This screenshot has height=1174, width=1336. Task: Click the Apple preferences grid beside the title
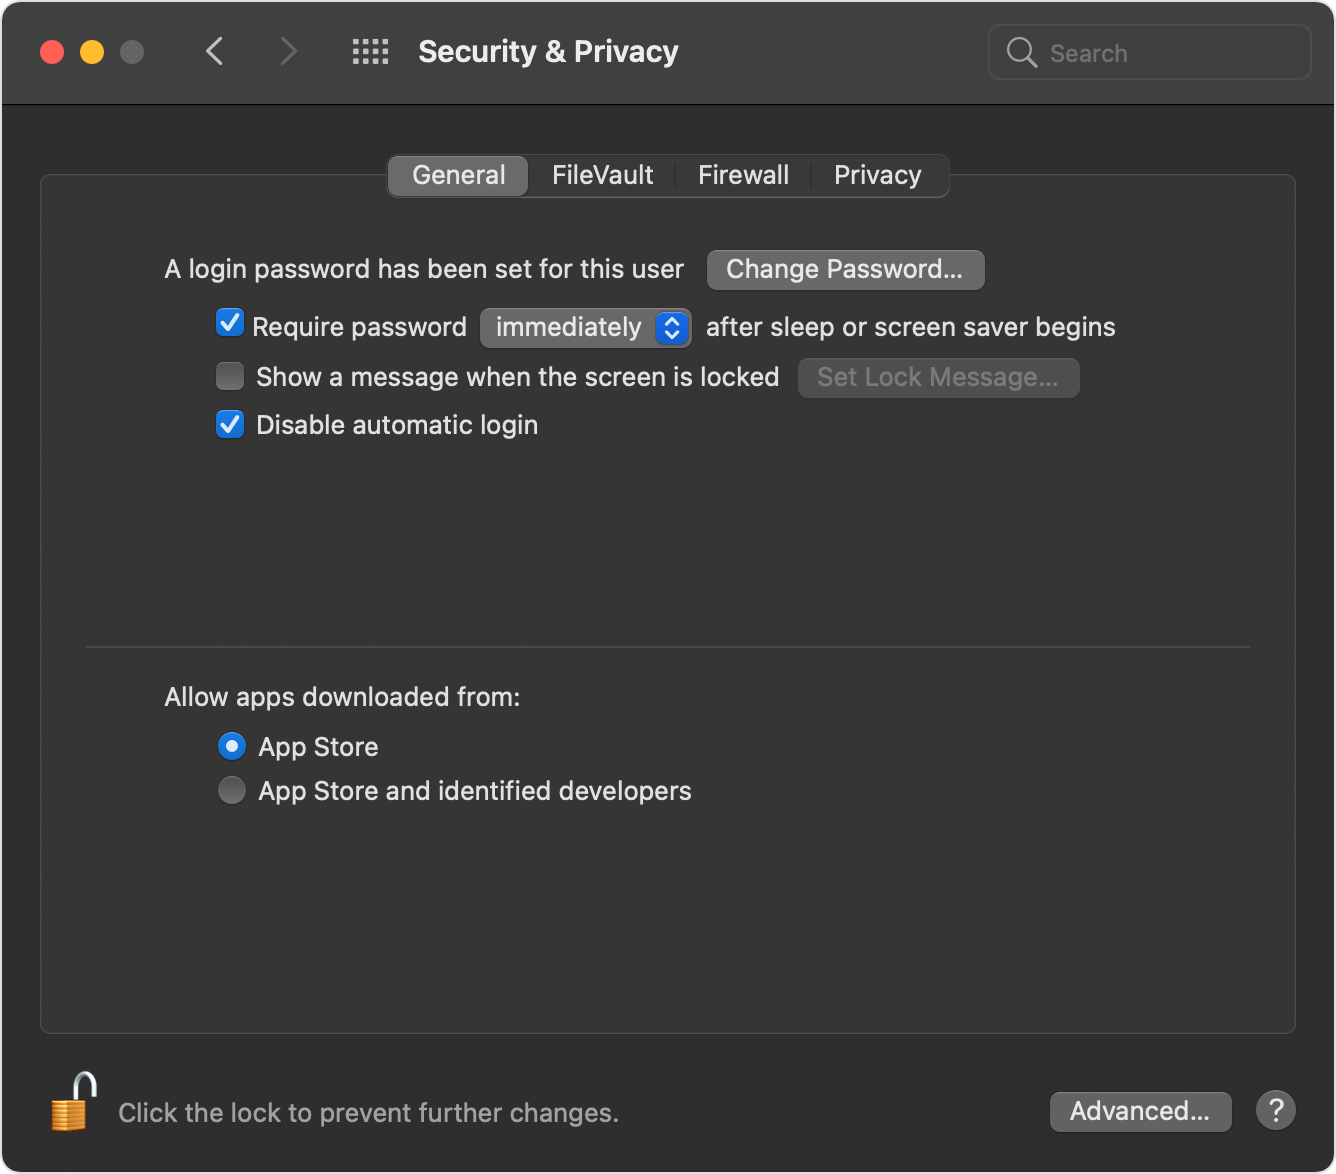click(x=370, y=51)
